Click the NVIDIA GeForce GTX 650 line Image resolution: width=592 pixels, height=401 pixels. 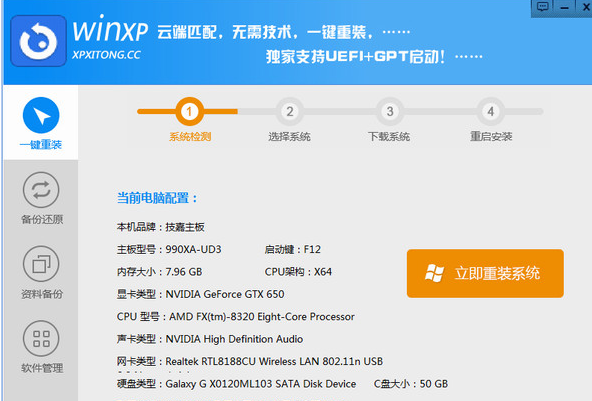click(x=200, y=294)
